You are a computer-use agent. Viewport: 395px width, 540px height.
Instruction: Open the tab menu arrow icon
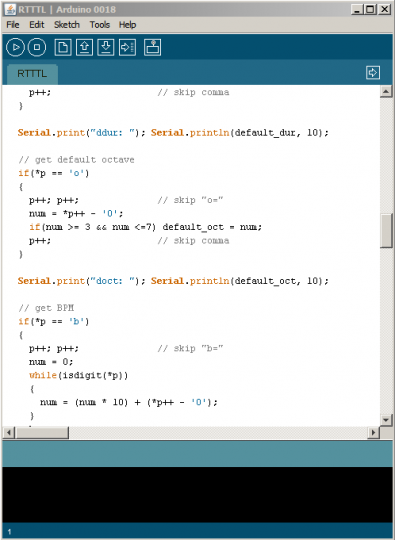[x=373, y=73]
